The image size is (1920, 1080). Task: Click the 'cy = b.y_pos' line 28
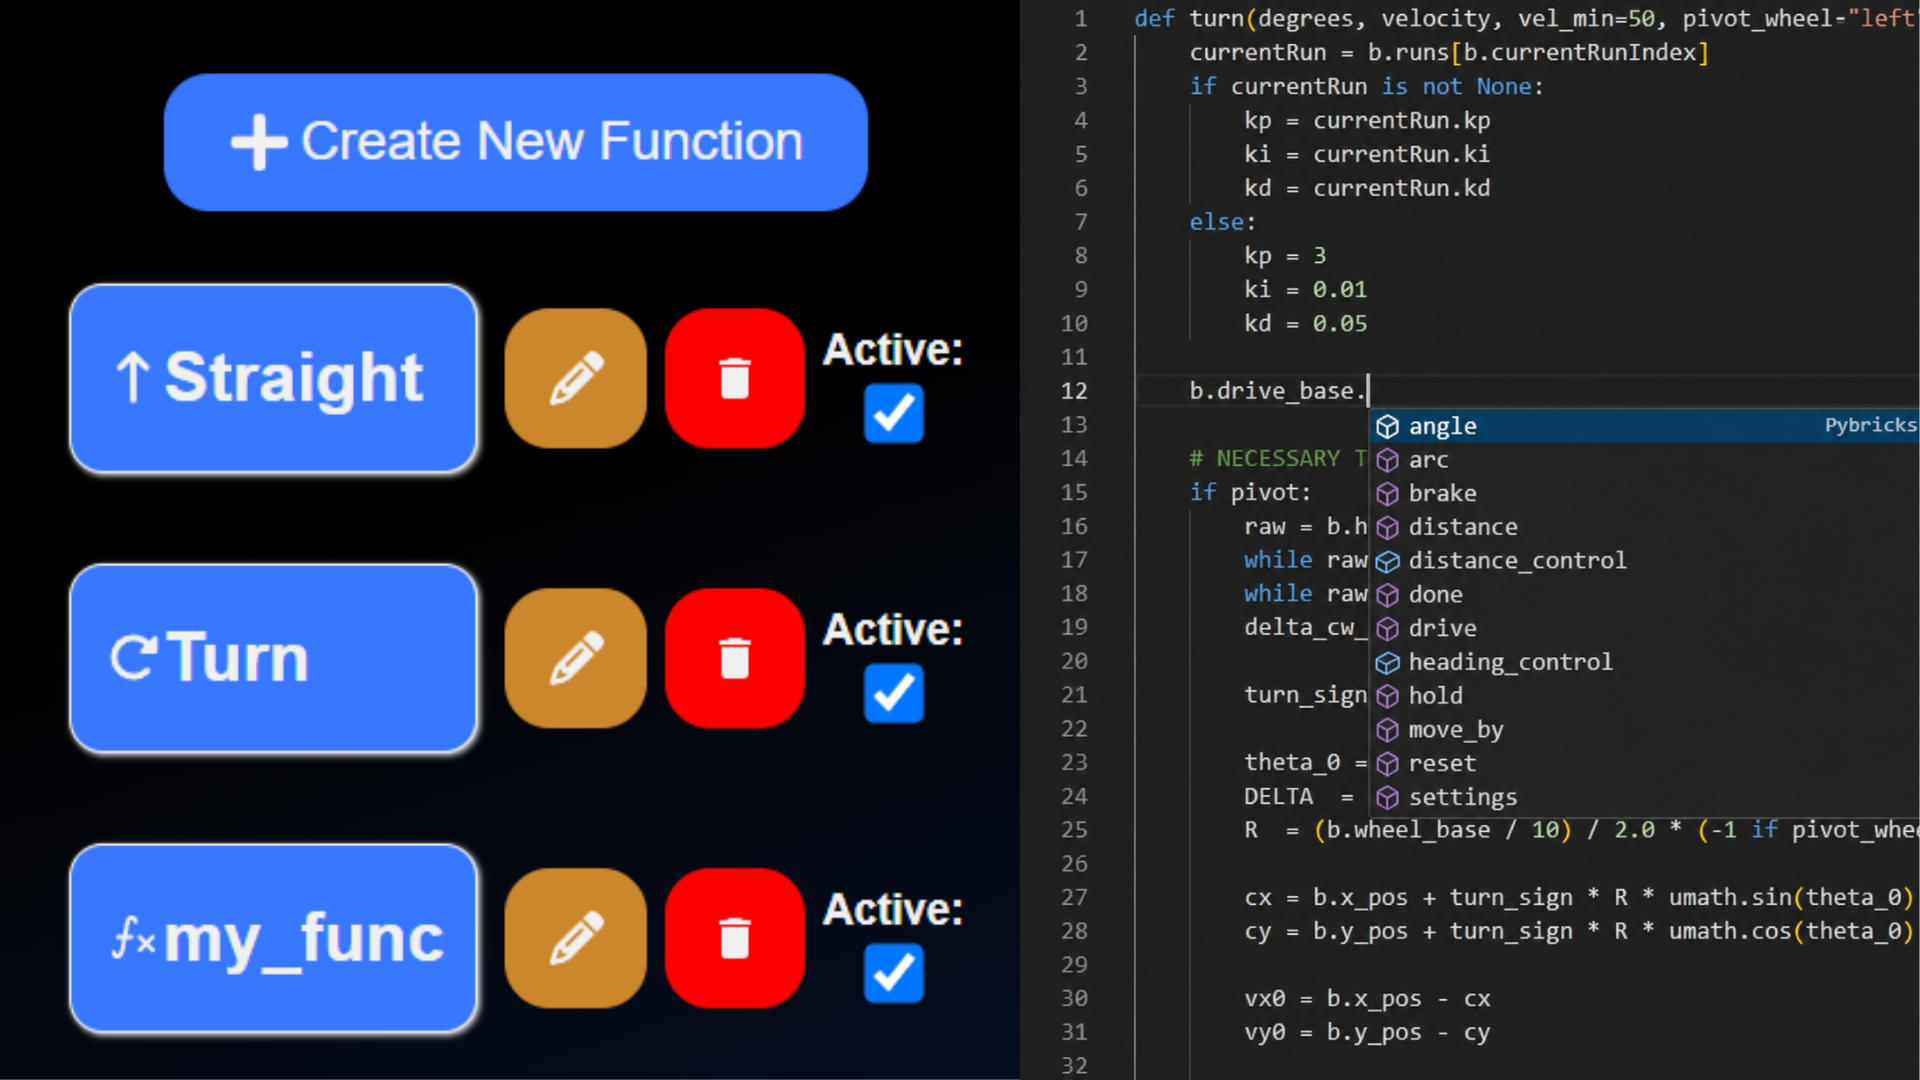tap(1579, 932)
